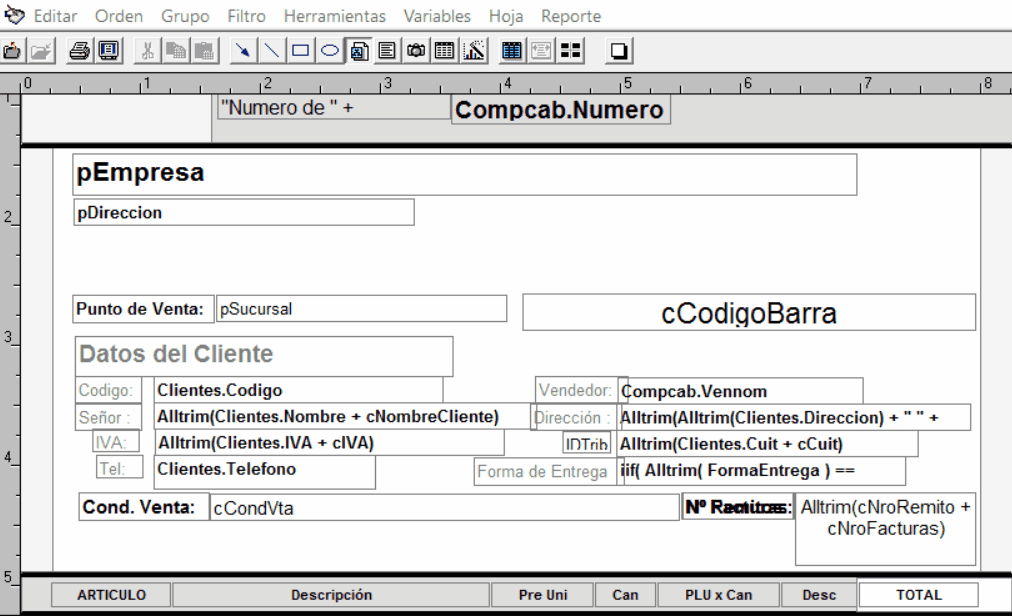Click the scissors cut icon

click(148, 50)
